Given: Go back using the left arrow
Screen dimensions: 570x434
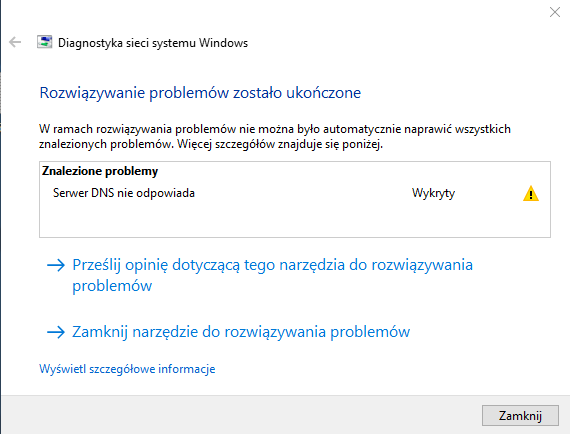Looking at the screenshot, I should coord(15,42).
